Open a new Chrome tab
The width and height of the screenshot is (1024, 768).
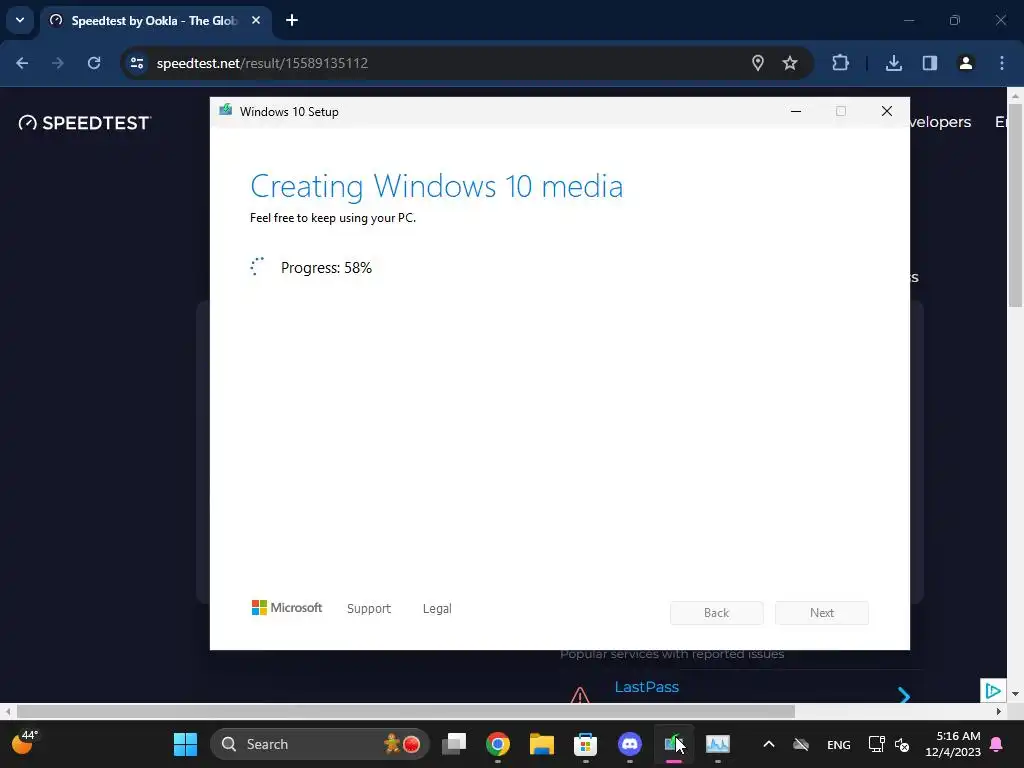tap(292, 20)
